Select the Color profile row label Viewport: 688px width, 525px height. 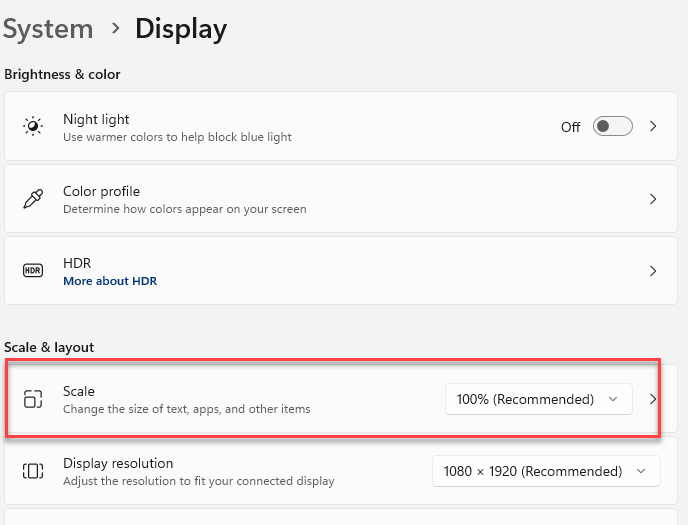click(101, 191)
